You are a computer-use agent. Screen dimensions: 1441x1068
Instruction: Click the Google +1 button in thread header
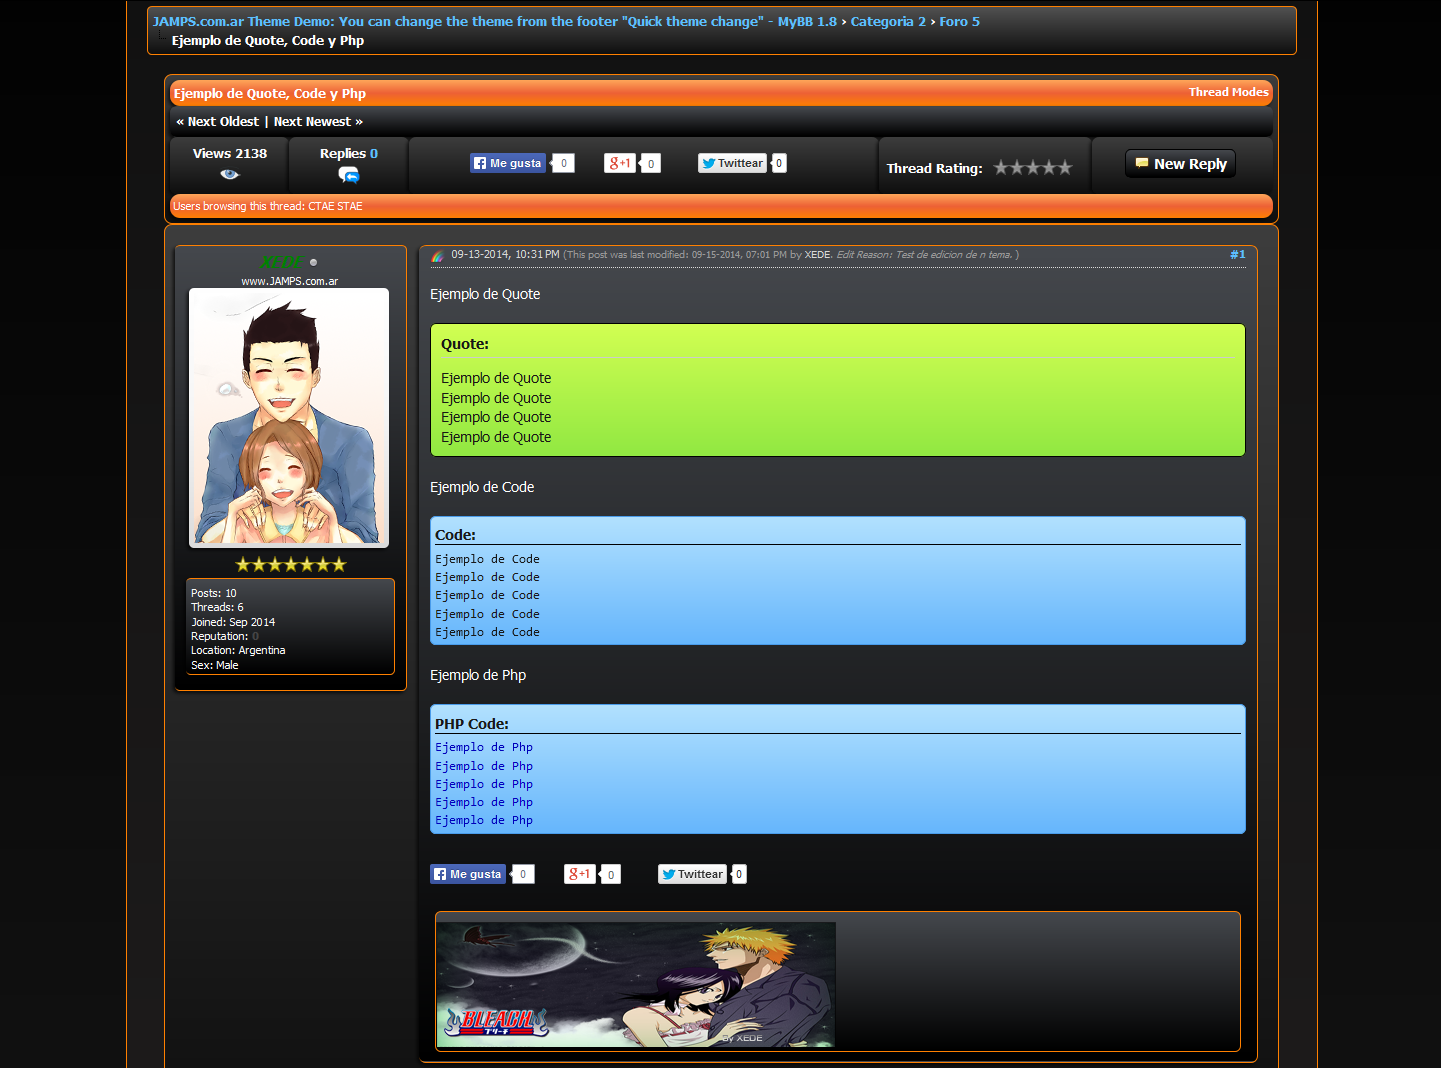pos(619,163)
